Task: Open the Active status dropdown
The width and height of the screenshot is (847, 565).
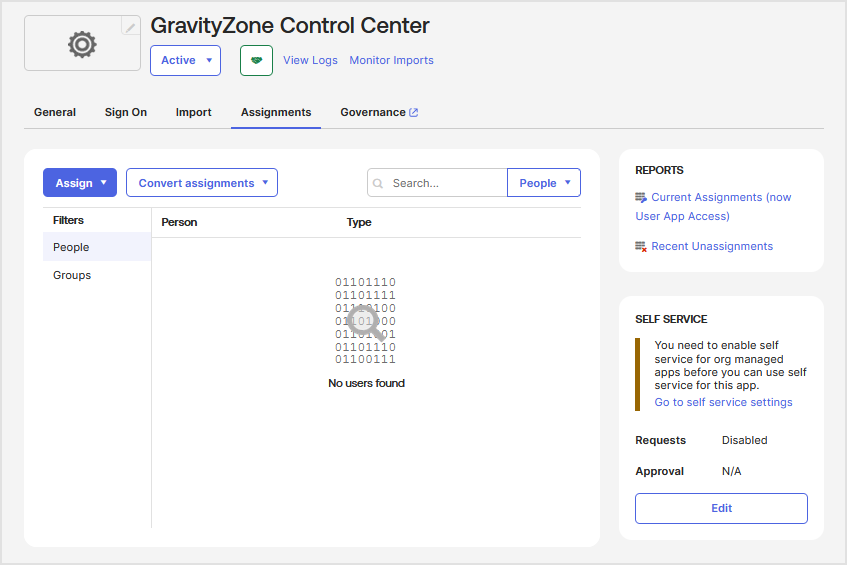Action: (185, 60)
